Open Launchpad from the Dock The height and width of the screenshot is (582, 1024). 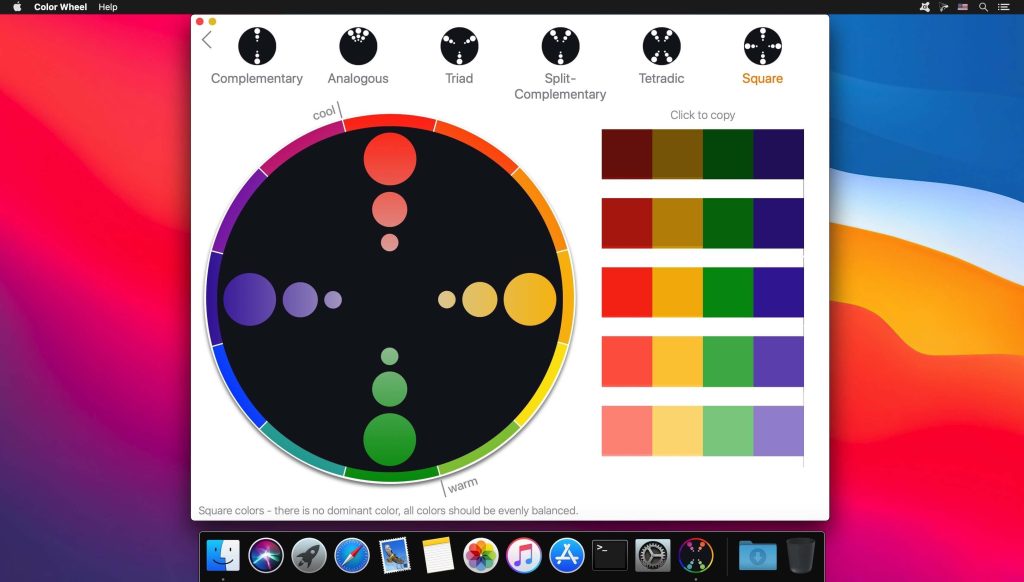309,555
